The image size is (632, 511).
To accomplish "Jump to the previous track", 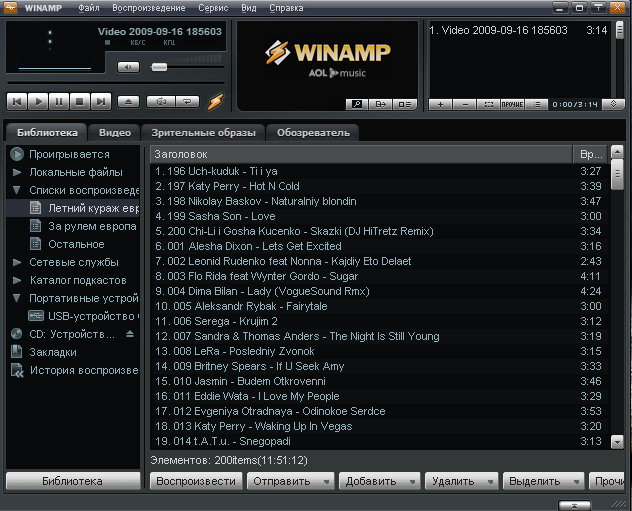I will click(17, 102).
